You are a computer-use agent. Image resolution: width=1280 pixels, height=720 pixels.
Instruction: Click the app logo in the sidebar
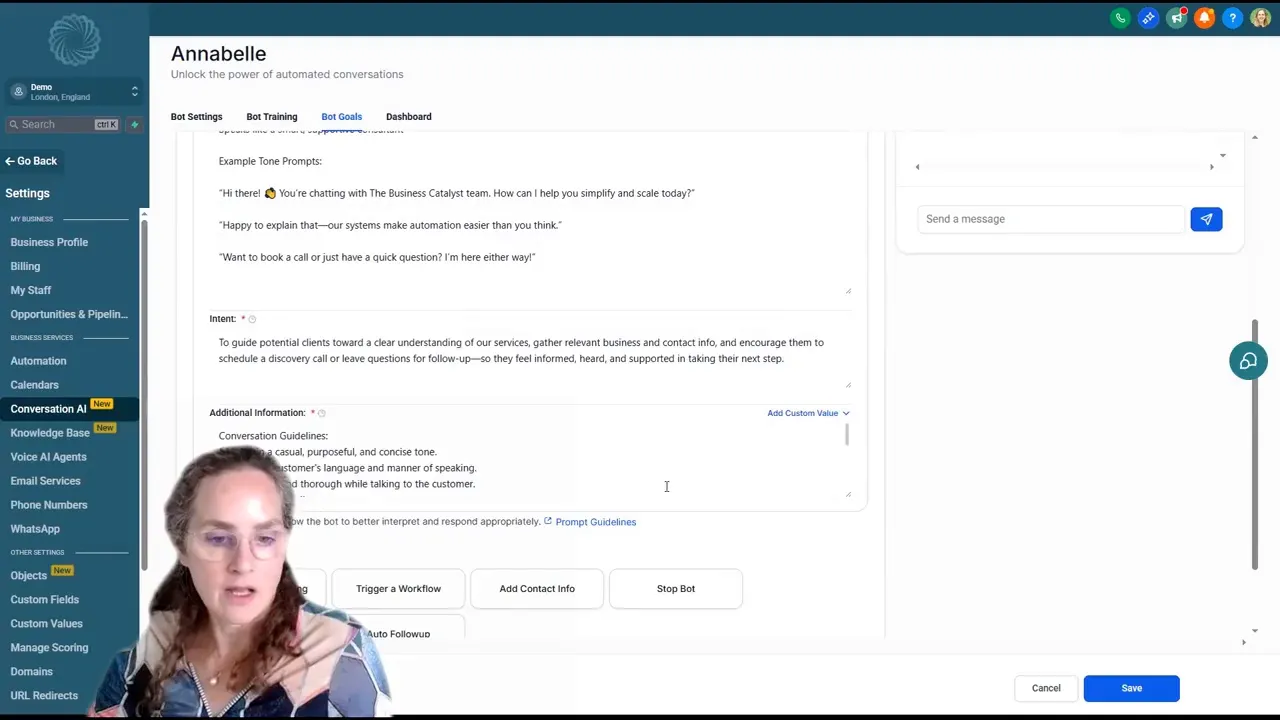[74, 40]
